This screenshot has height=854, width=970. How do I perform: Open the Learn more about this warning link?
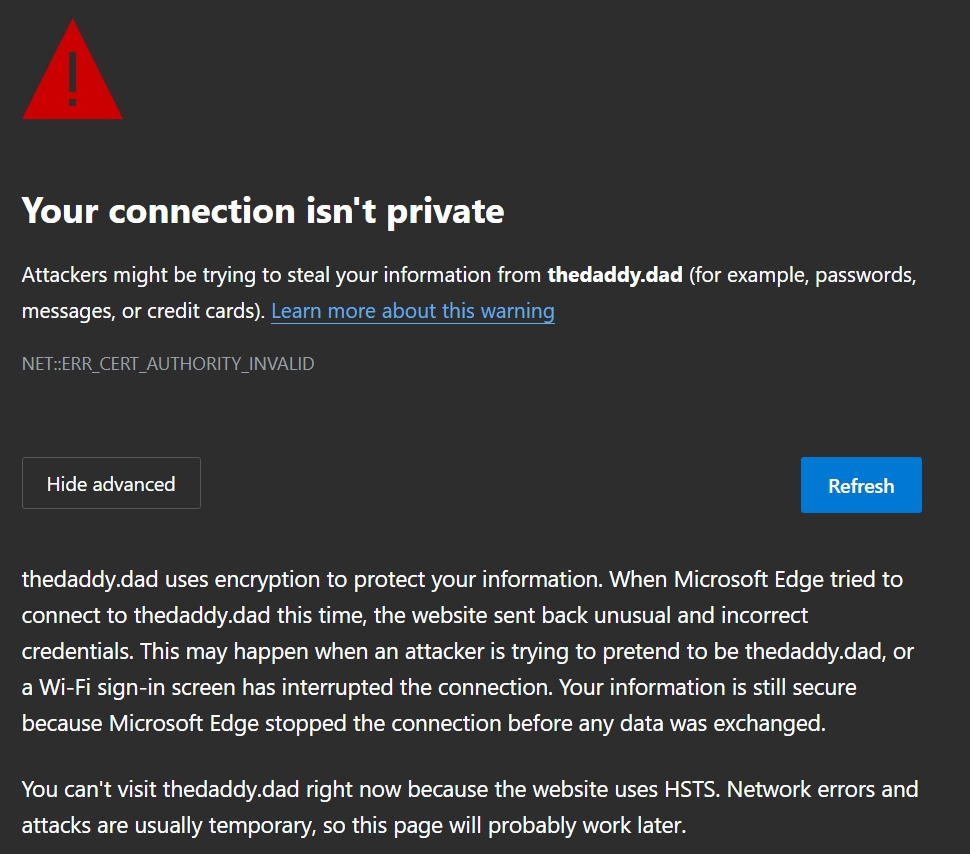(413, 311)
